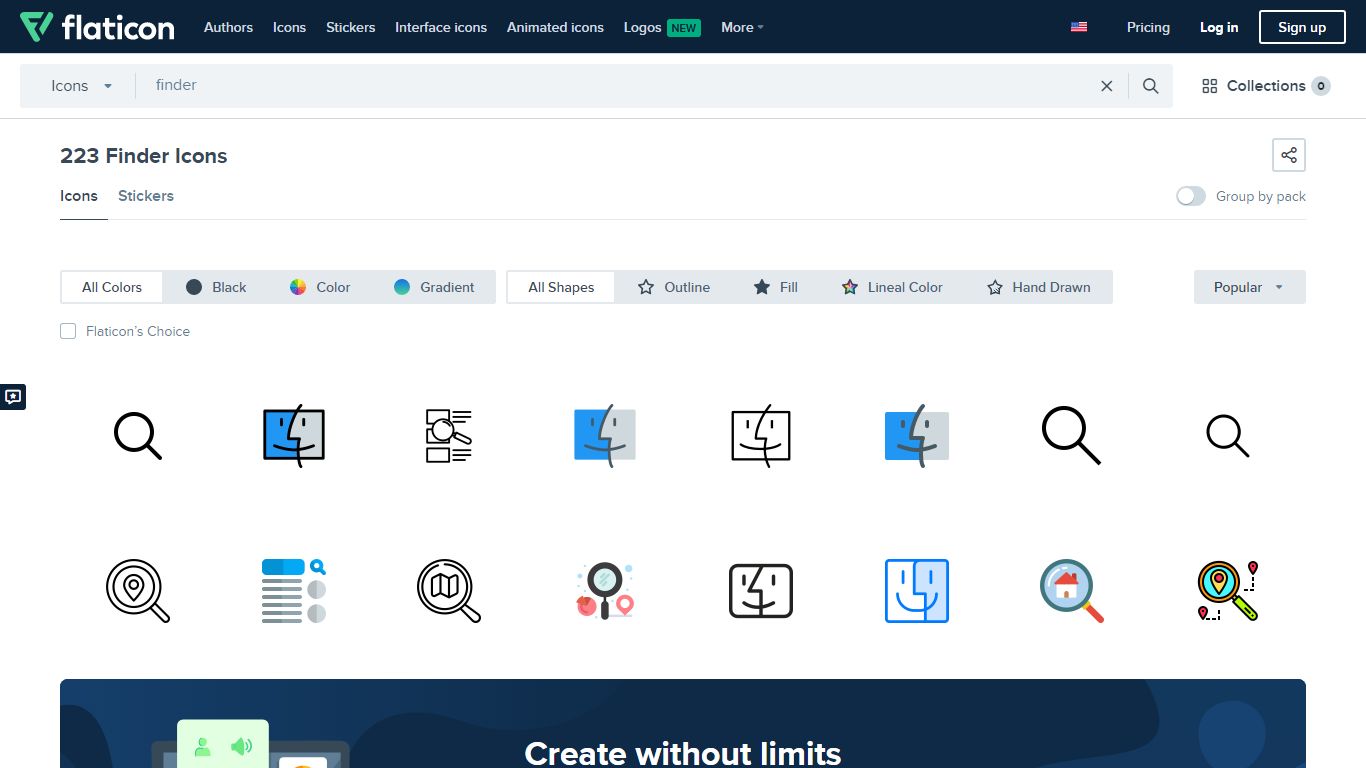Filter by Hand Drawn star shape

1038,287
